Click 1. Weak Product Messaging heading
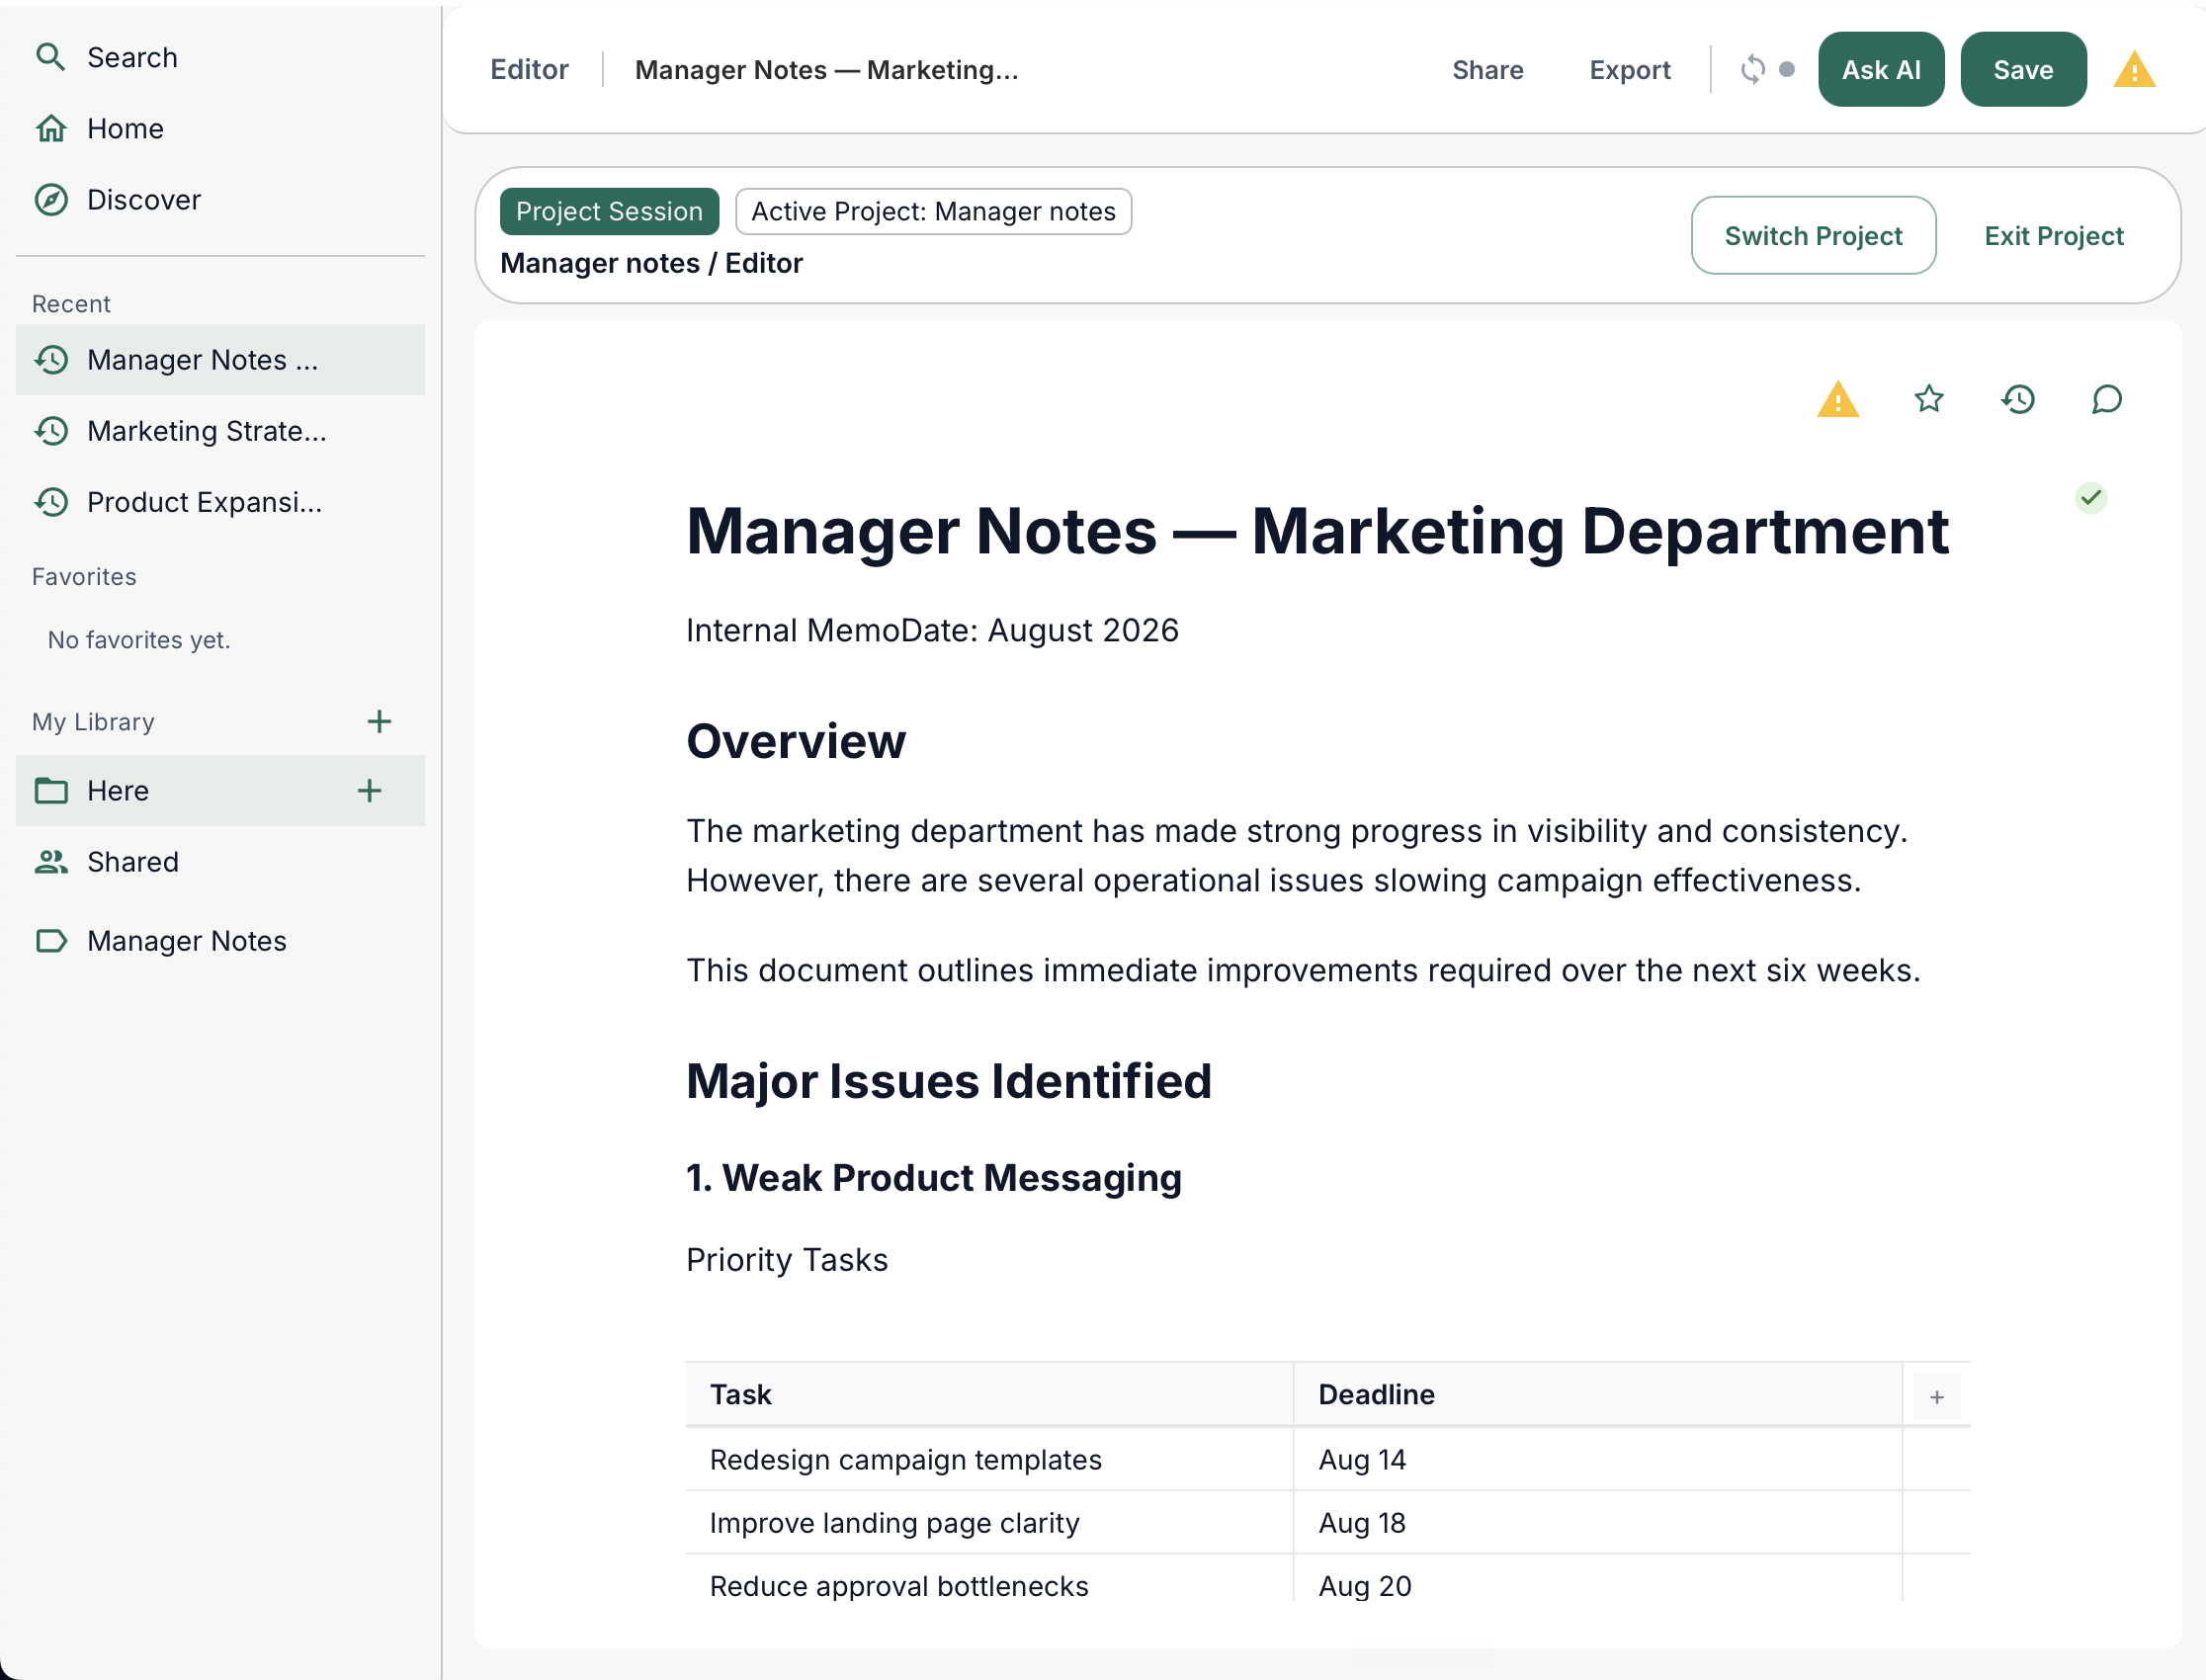This screenshot has width=2206, height=1680. click(x=933, y=1178)
